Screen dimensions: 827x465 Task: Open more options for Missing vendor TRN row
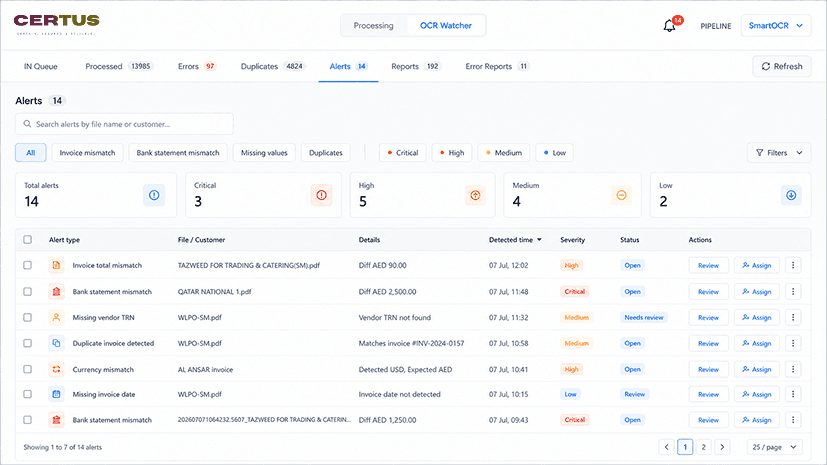[x=793, y=317]
